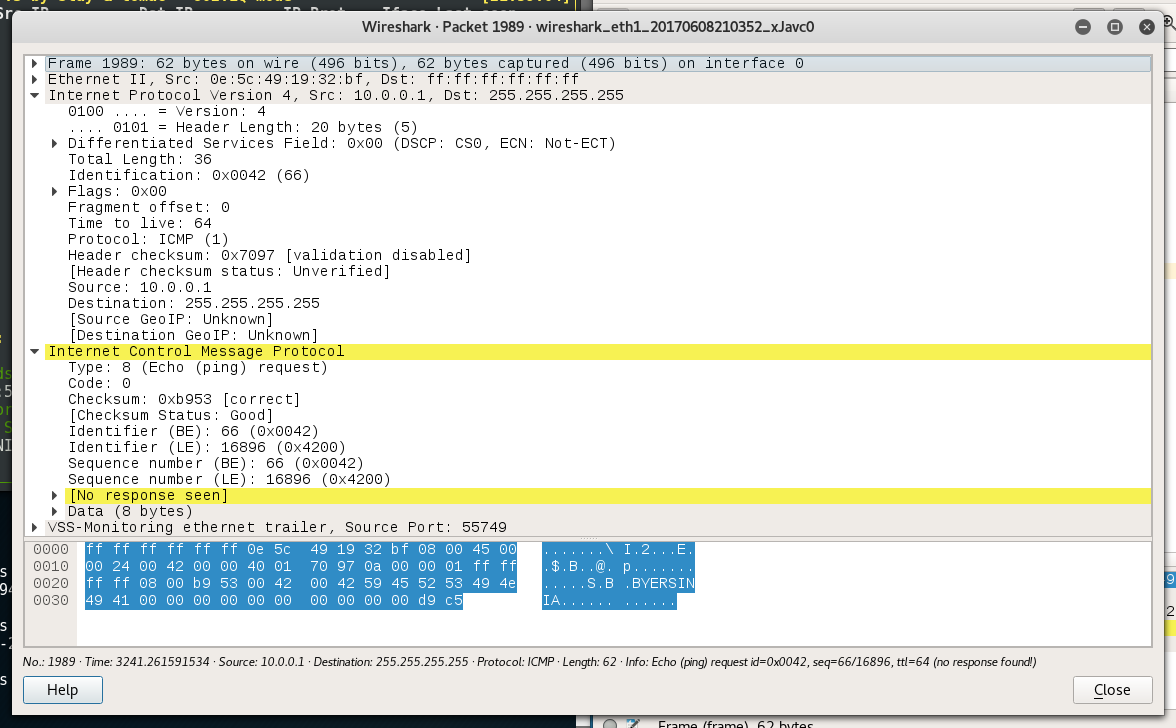Click the BYERSIN ASCII text in bytes pane

pos(663,583)
